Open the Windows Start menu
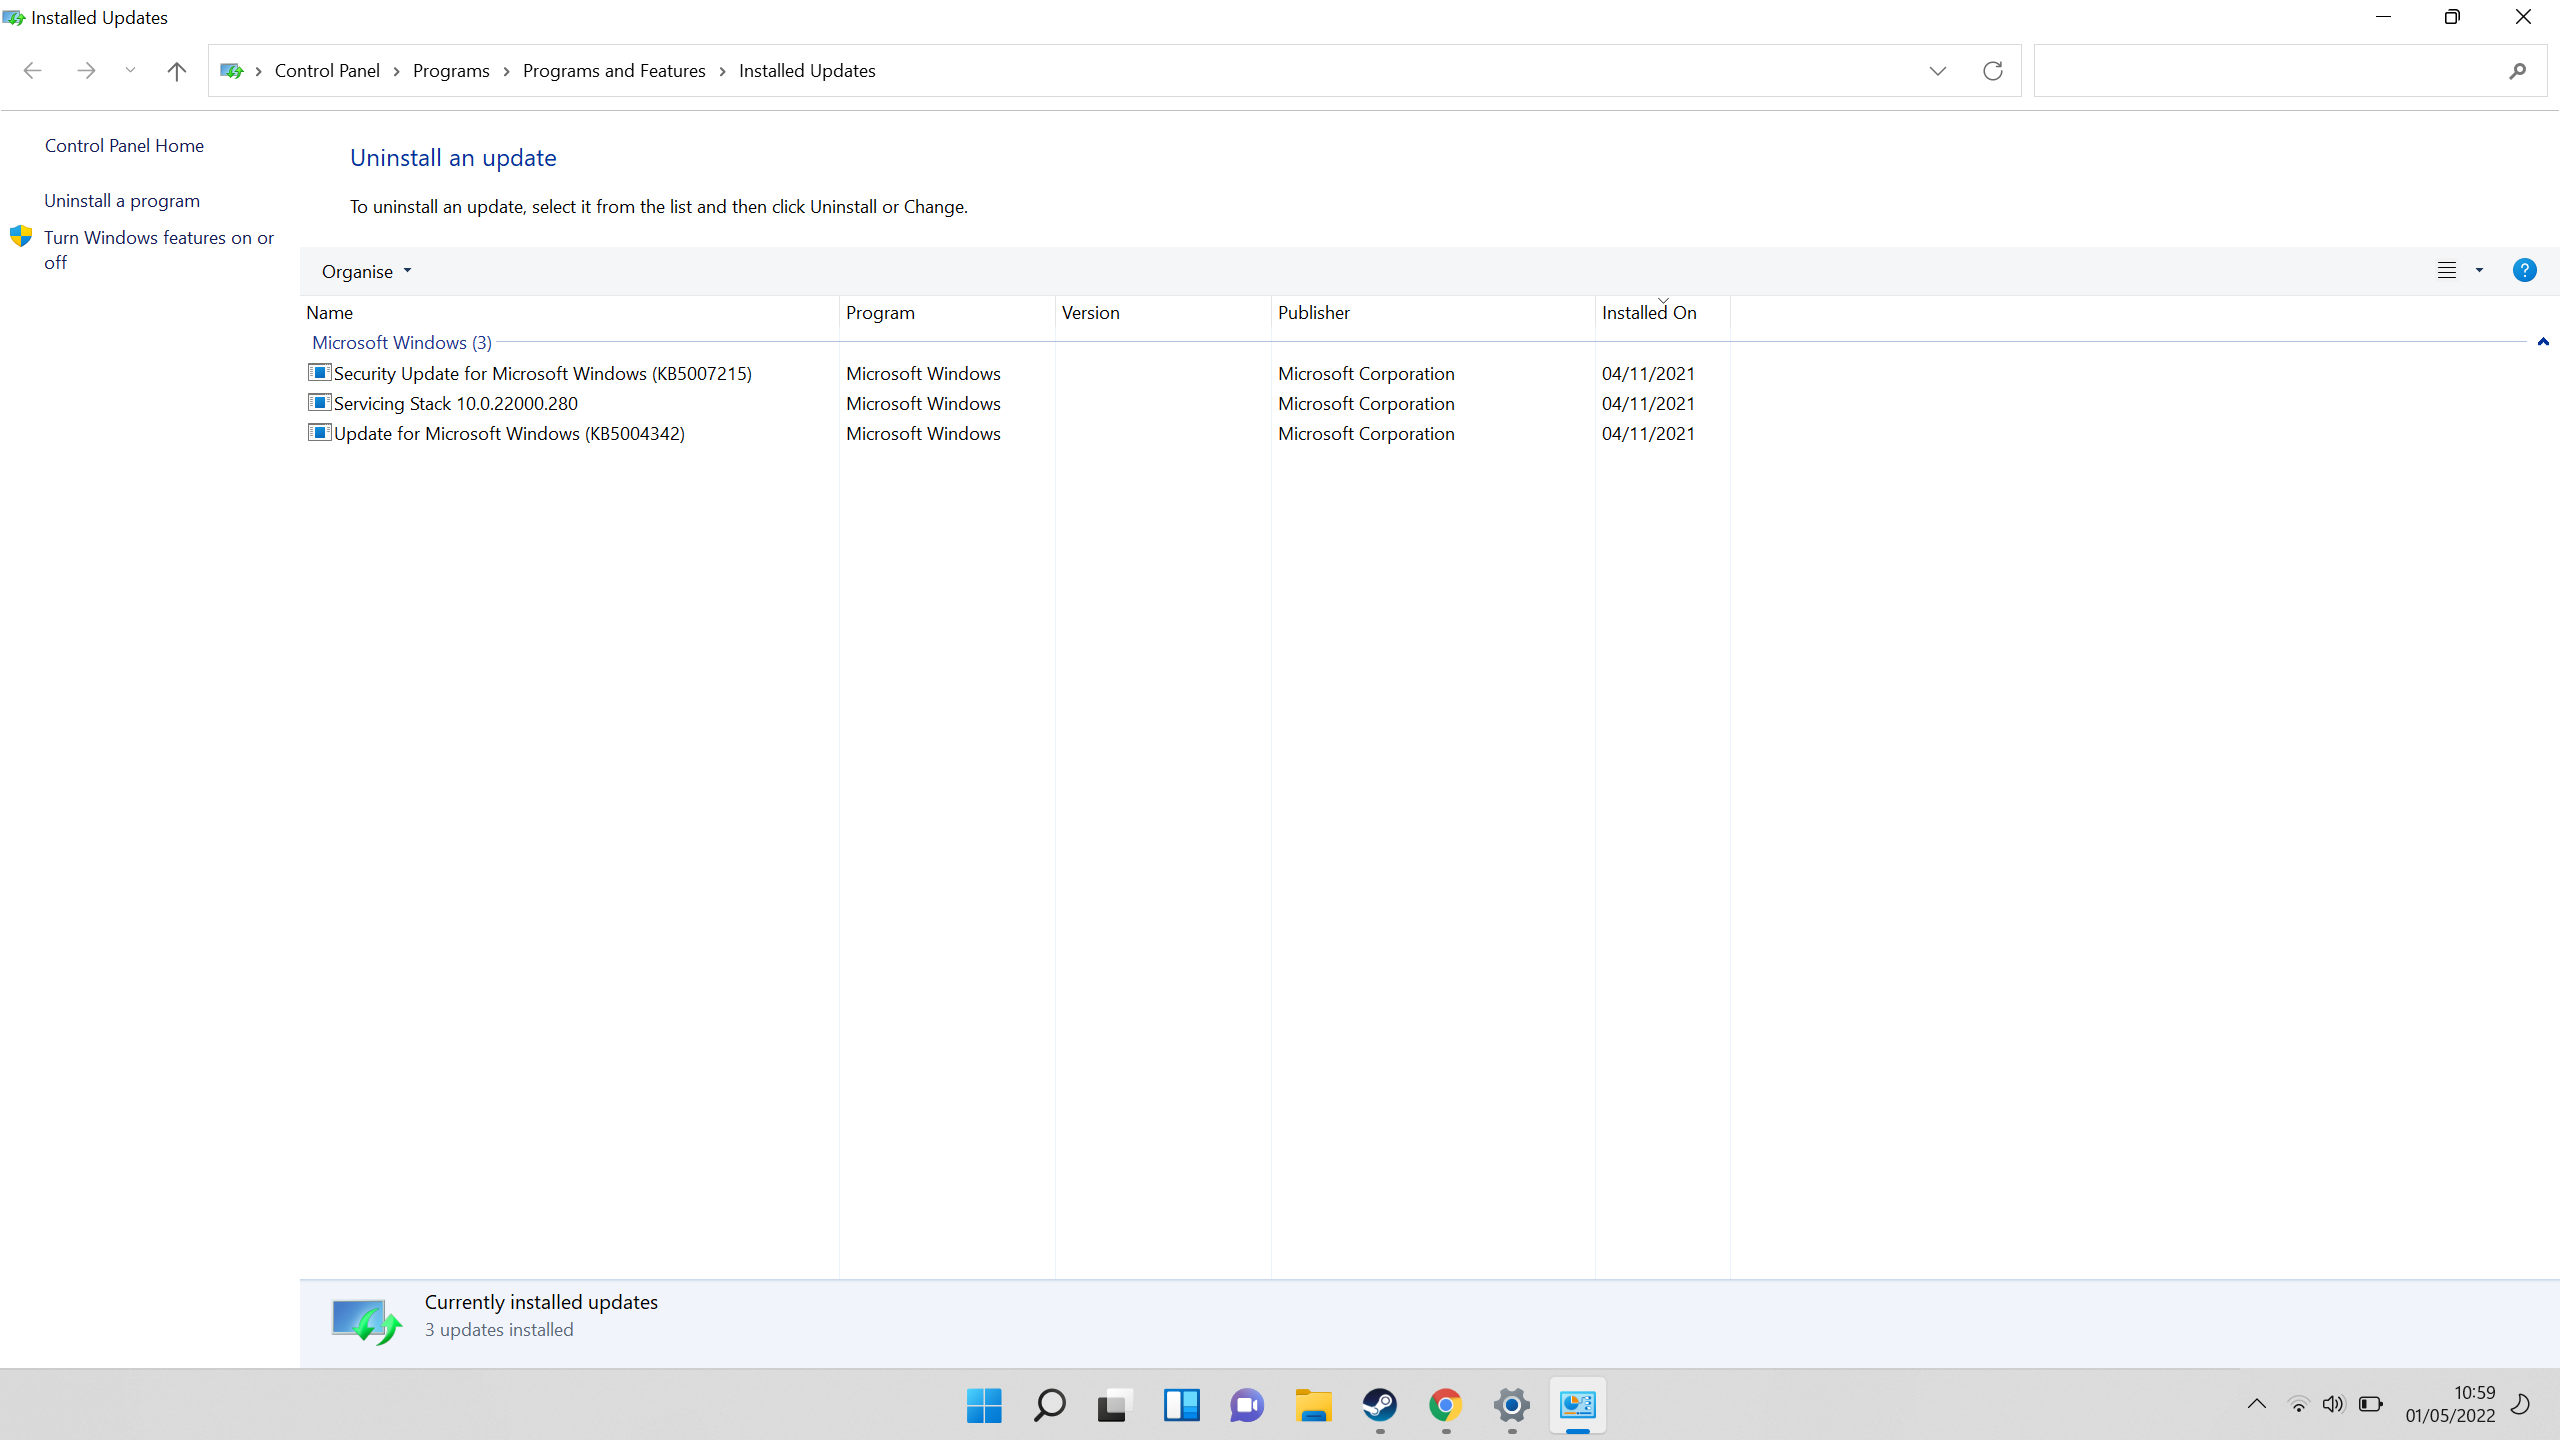 pos(984,1406)
